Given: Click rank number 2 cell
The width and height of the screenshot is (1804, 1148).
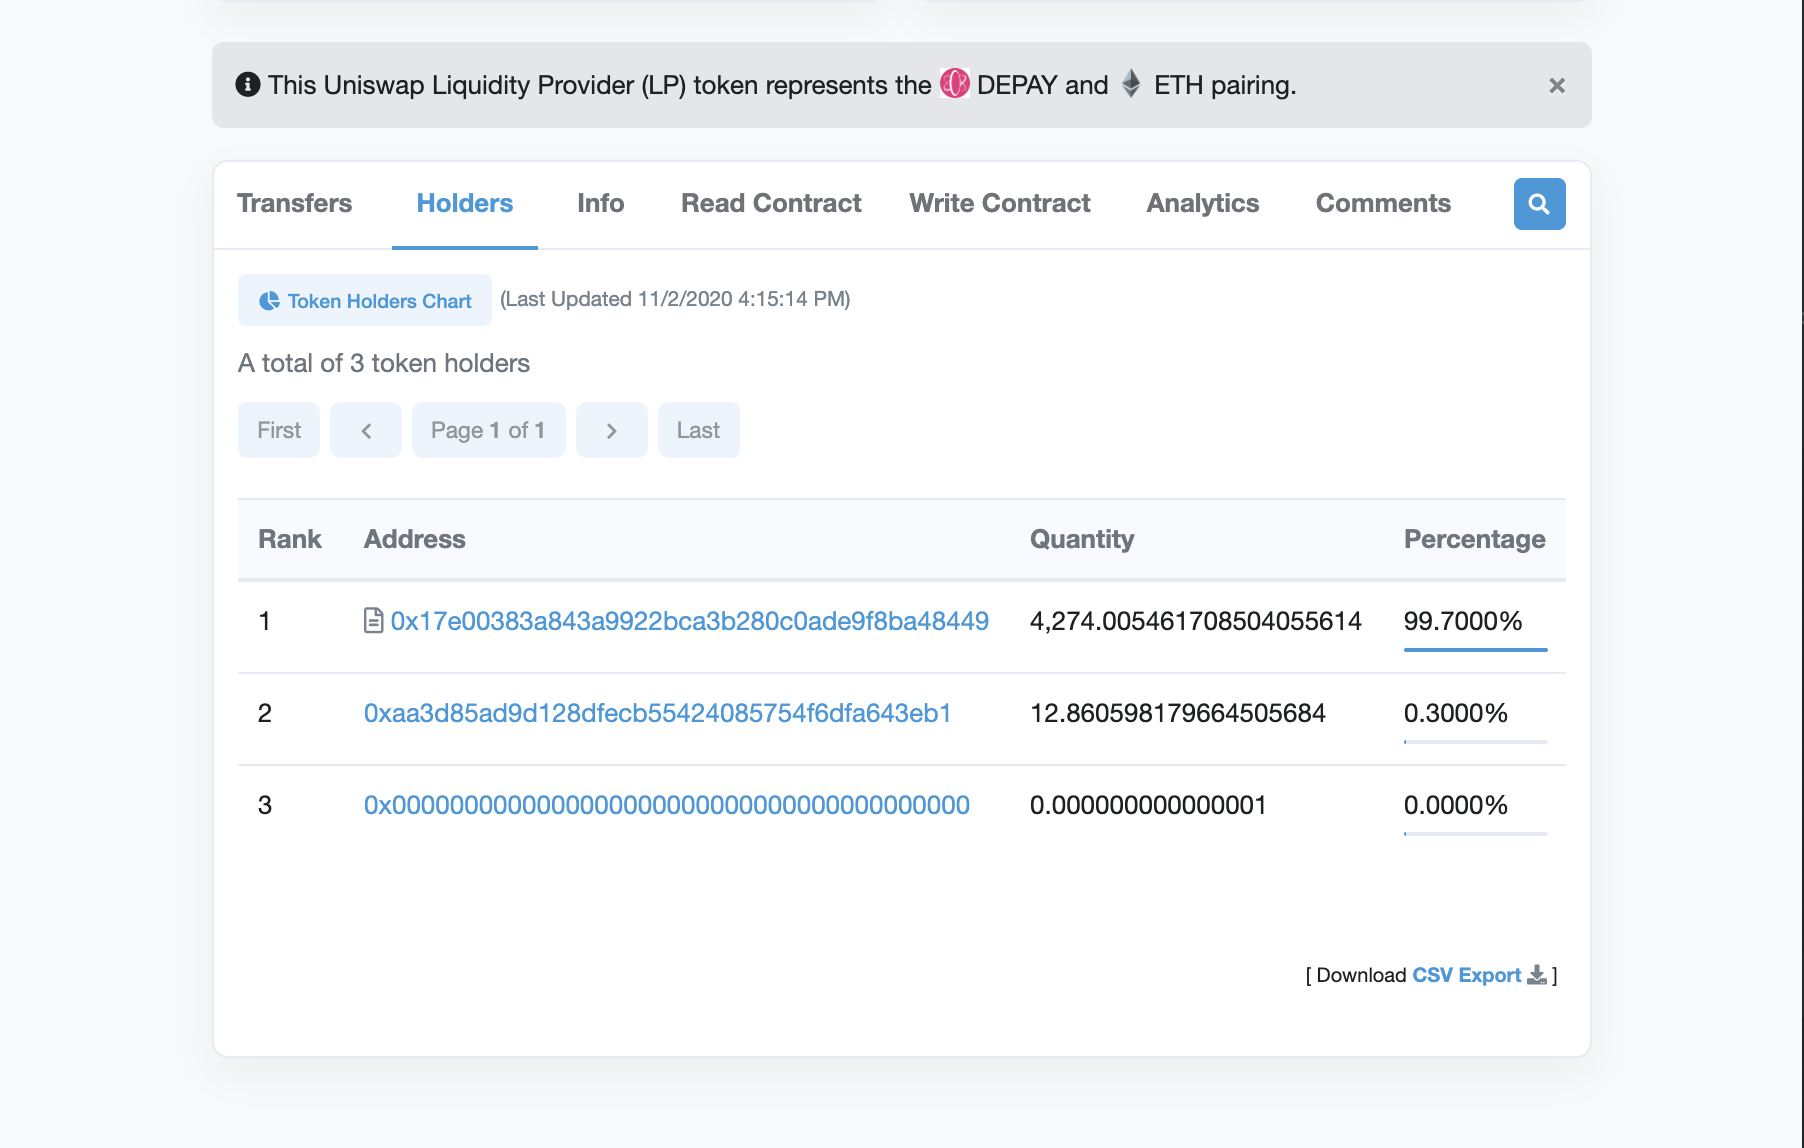Looking at the screenshot, I should [265, 713].
